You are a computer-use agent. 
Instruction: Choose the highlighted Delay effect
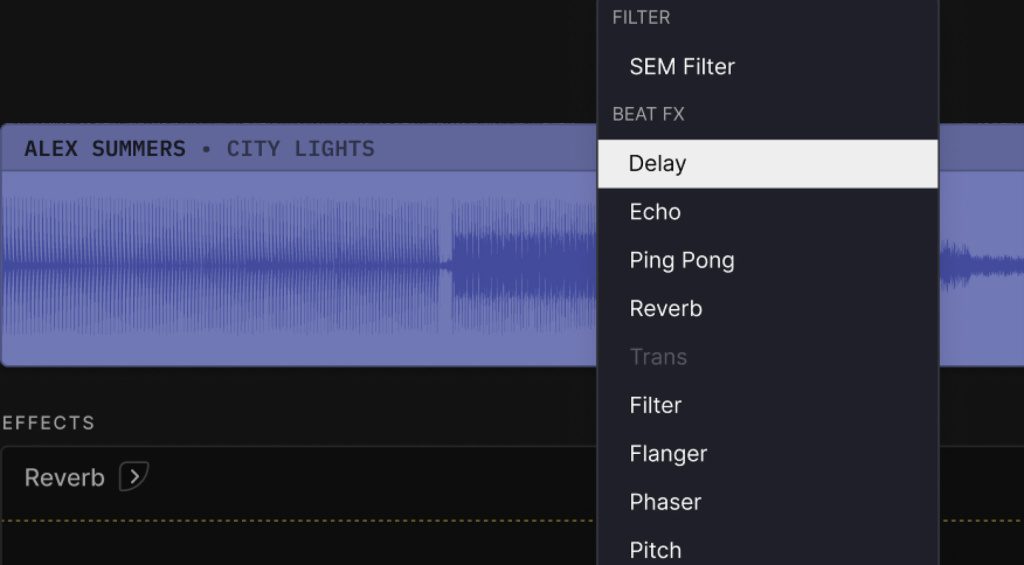click(768, 163)
